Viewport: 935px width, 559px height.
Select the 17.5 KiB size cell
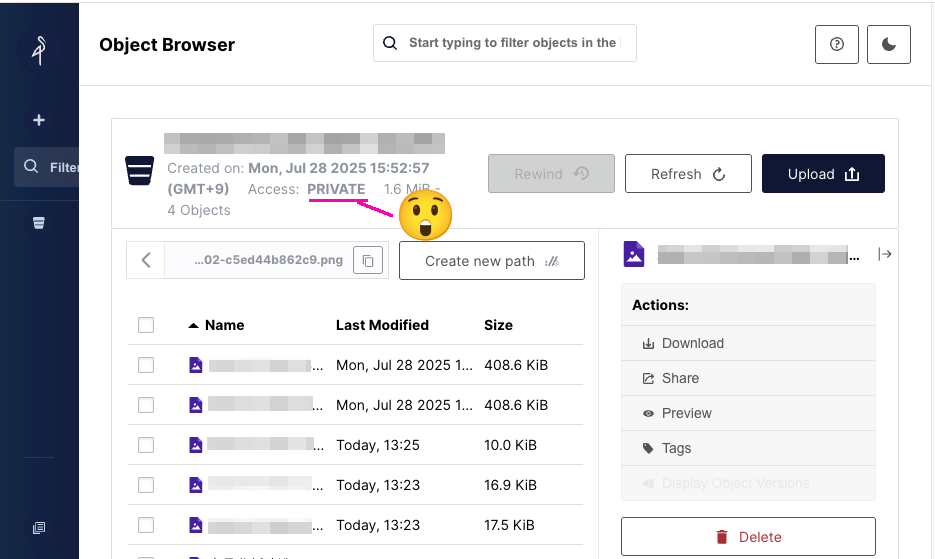point(509,525)
